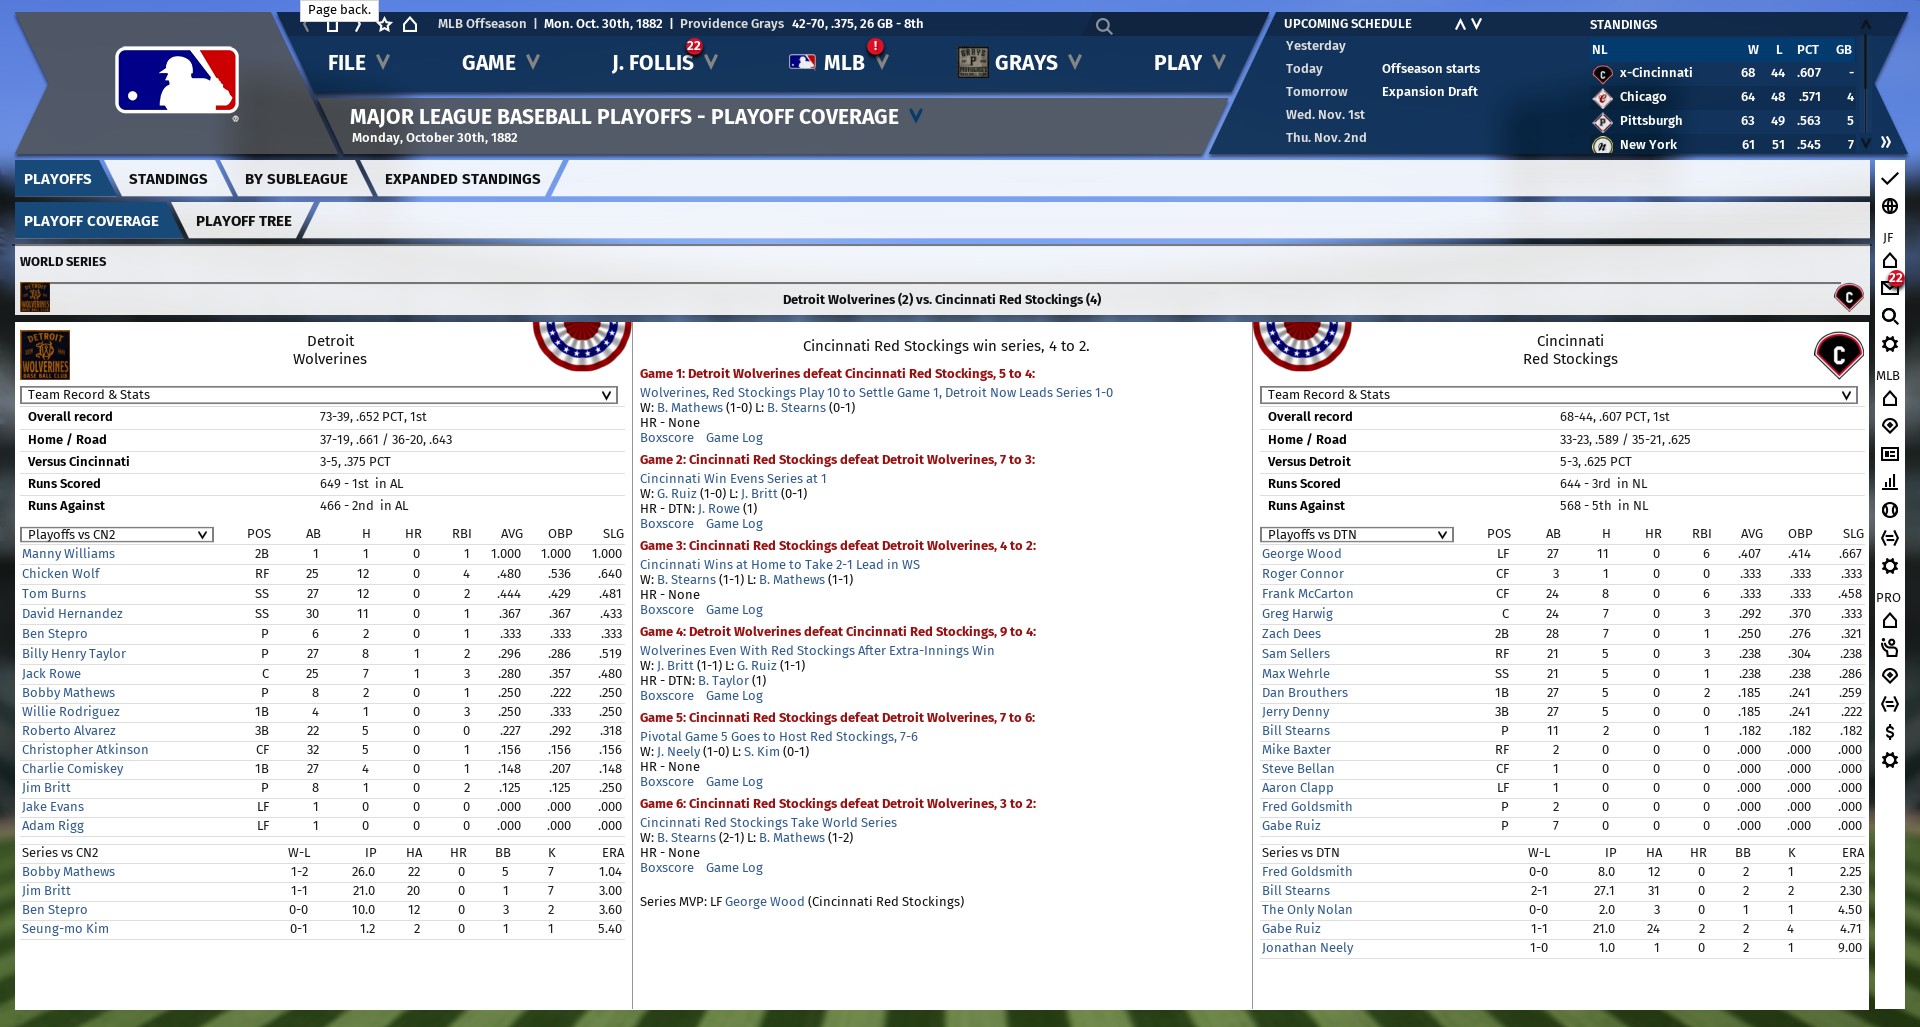
Task: Open the search magnifier in the top bar
Action: pyautogui.click(x=1104, y=26)
